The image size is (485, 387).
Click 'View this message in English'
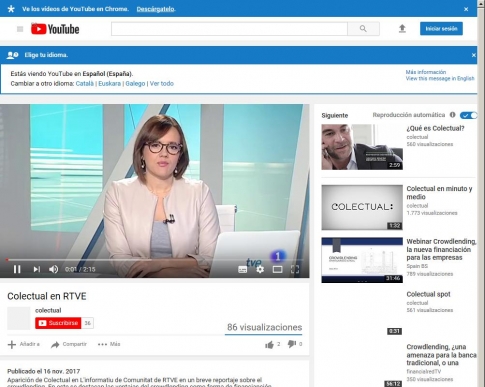[x=440, y=78]
